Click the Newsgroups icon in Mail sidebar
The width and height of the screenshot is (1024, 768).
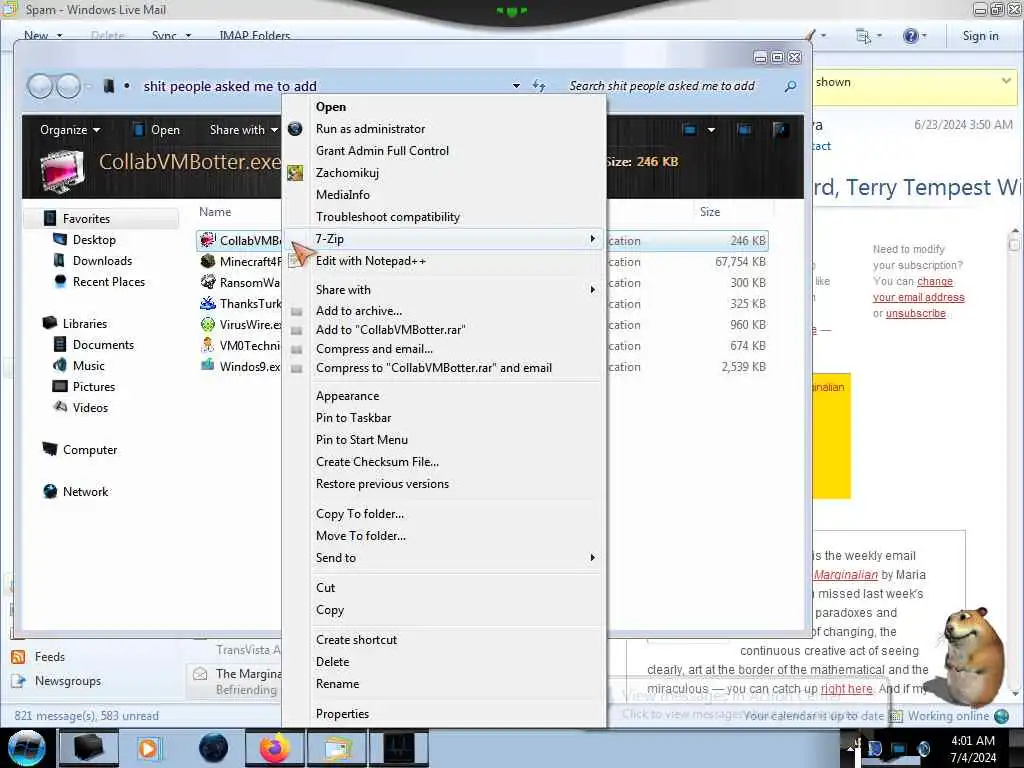tap(18, 681)
